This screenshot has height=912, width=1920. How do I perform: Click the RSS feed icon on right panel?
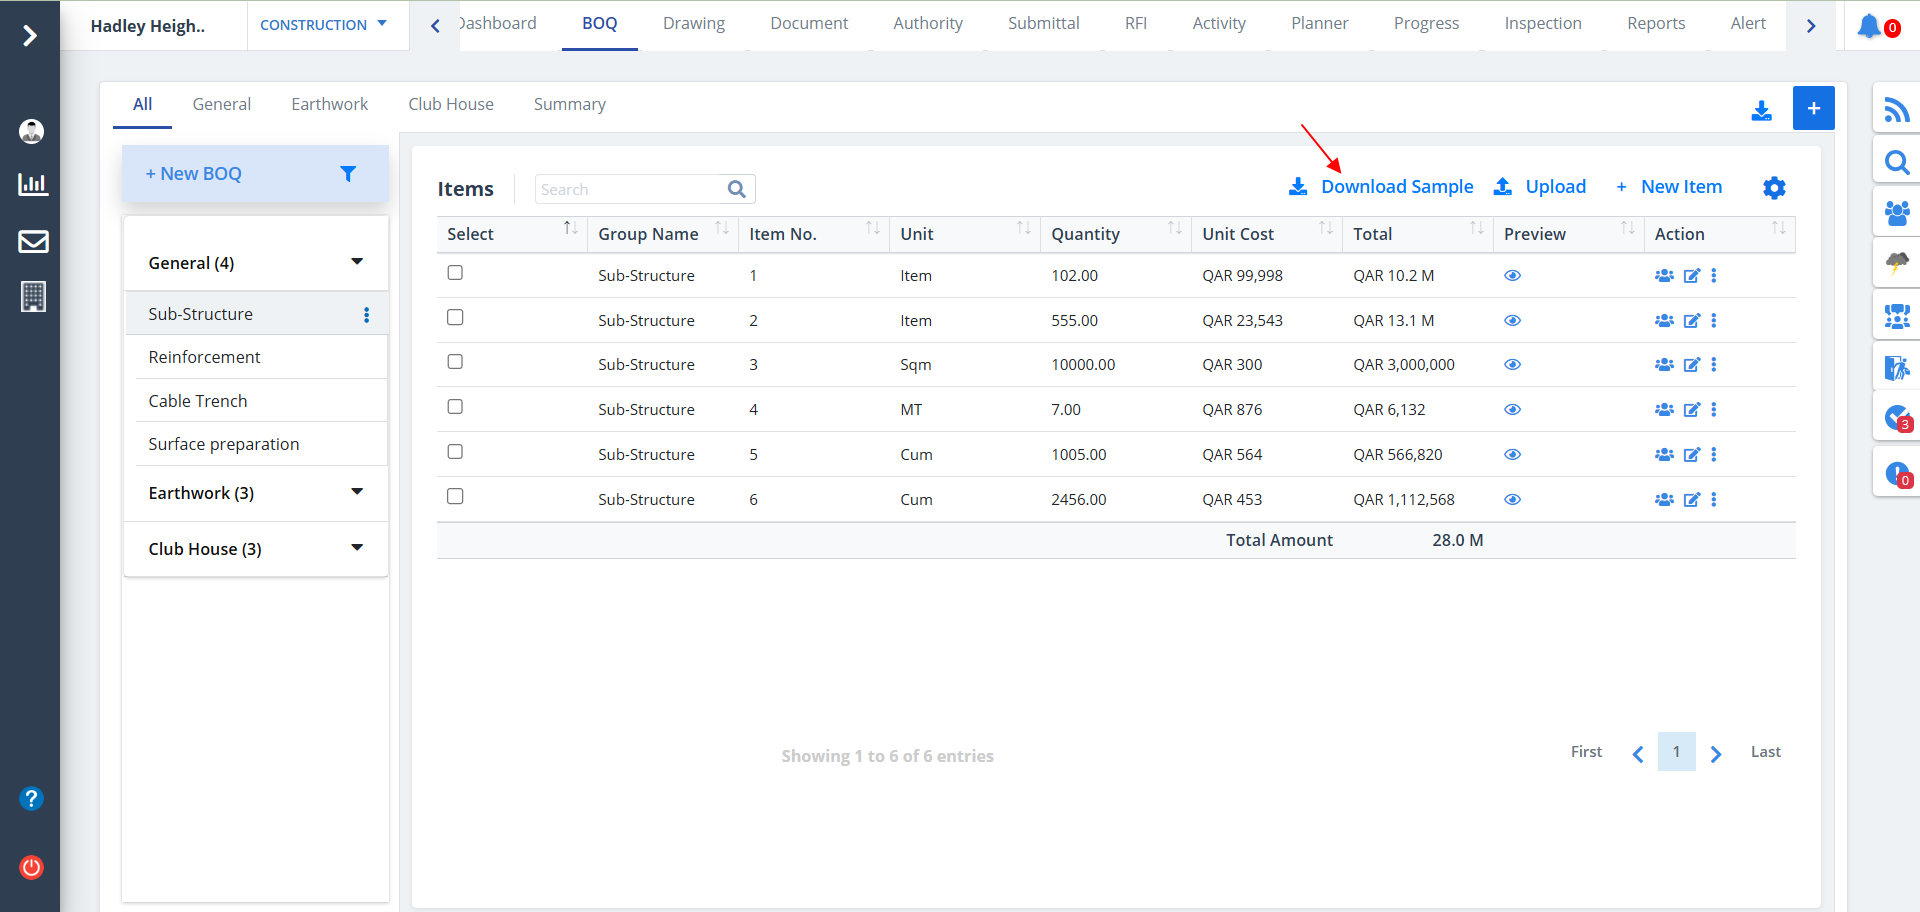(x=1896, y=109)
